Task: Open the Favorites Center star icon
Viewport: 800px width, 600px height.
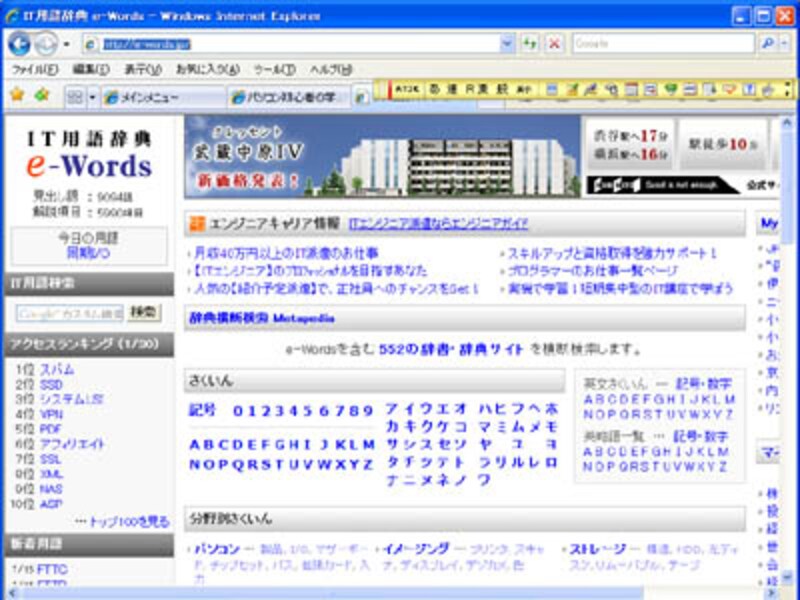Action: click(x=16, y=96)
